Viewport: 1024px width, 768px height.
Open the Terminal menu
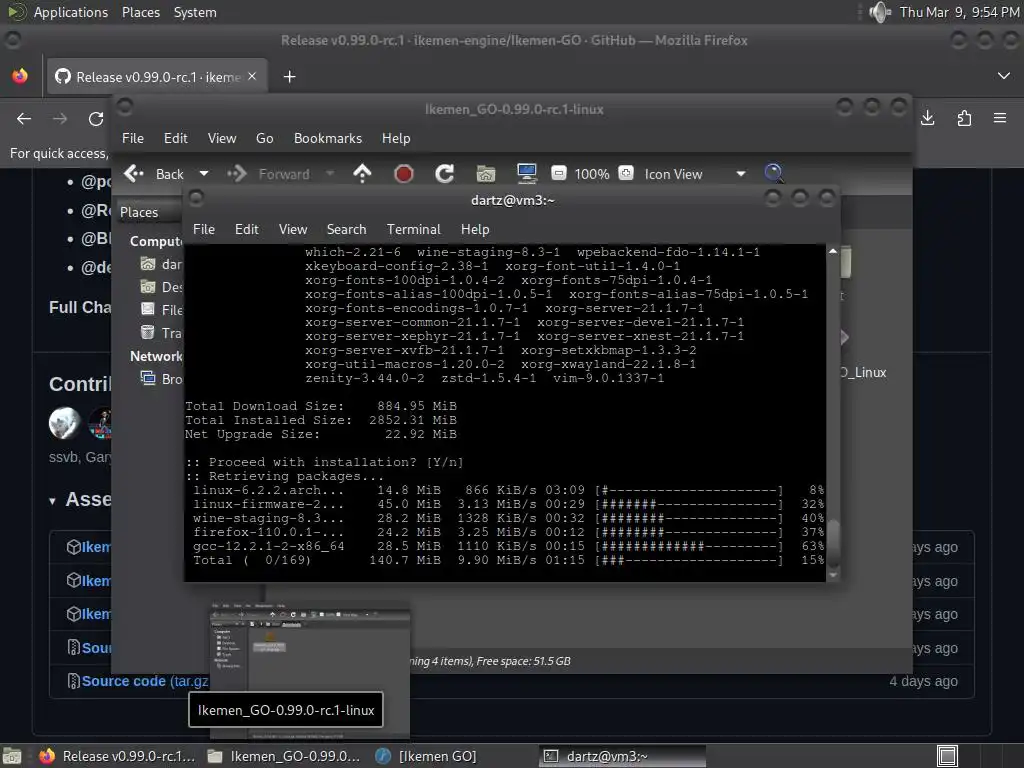pos(413,229)
